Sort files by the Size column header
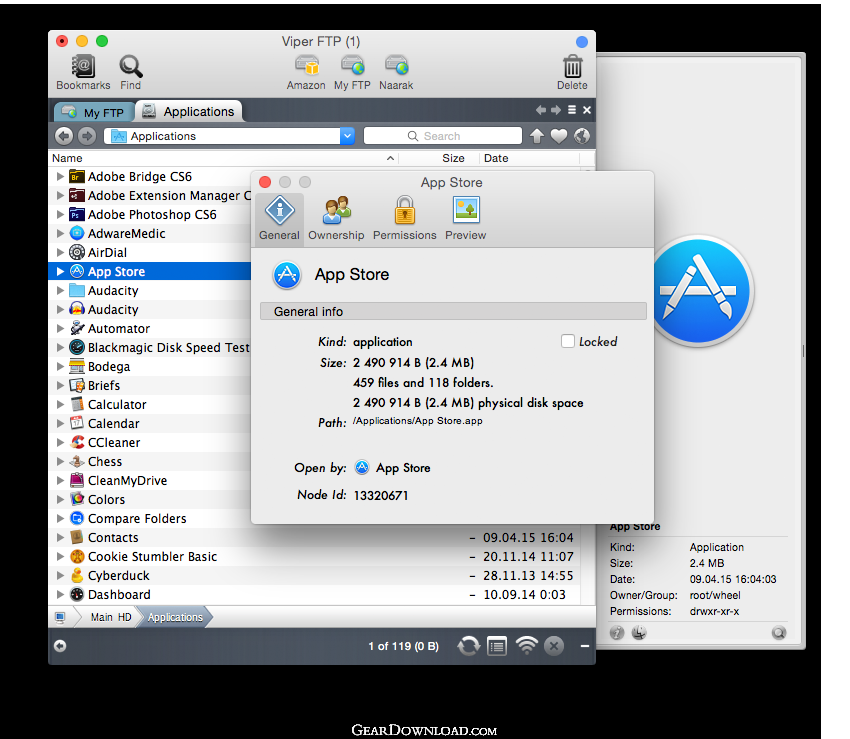The height and width of the screenshot is (739, 850). click(x=453, y=158)
